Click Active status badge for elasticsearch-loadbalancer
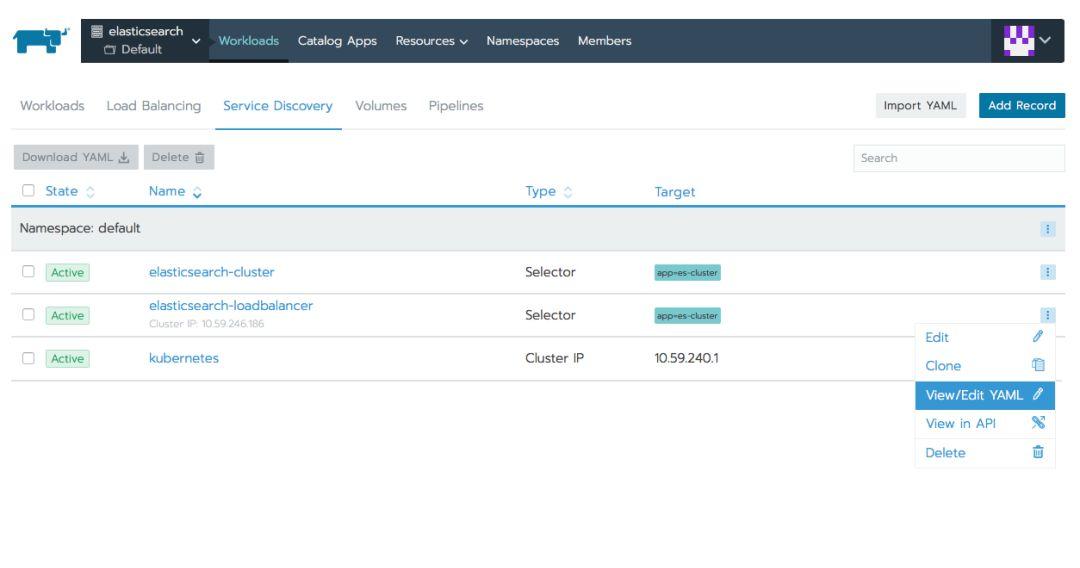This screenshot has width=1080, height=568. pyautogui.click(x=68, y=316)
